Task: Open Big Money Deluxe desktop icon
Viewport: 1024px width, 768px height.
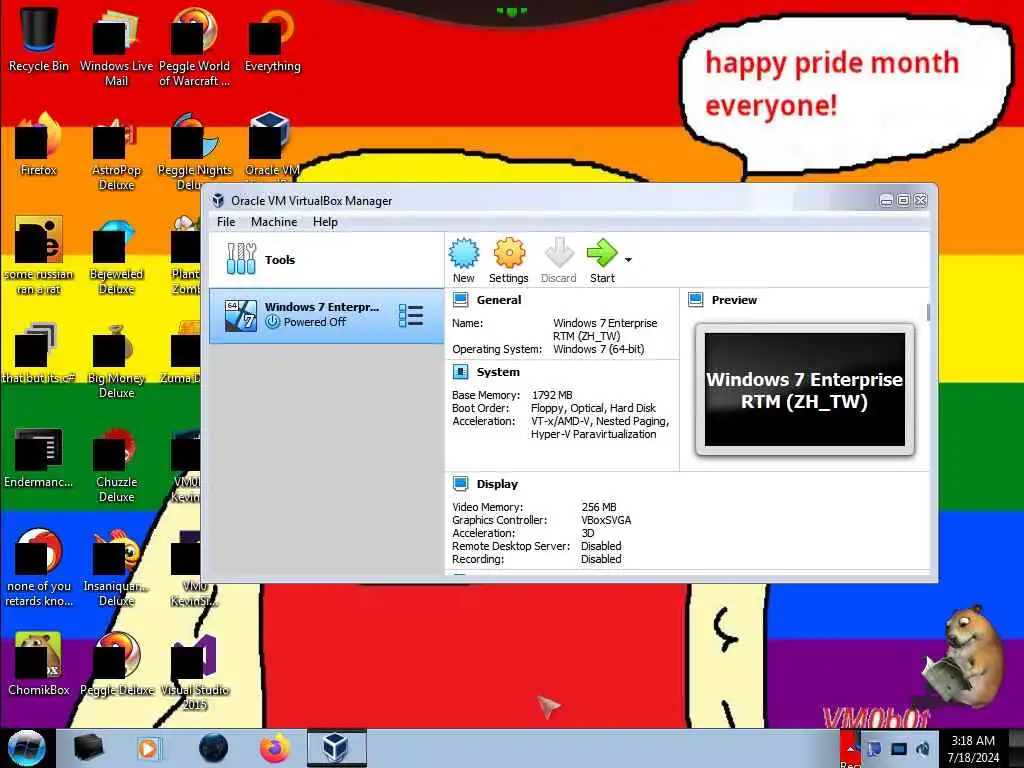Action: click(x=116, y=359)
